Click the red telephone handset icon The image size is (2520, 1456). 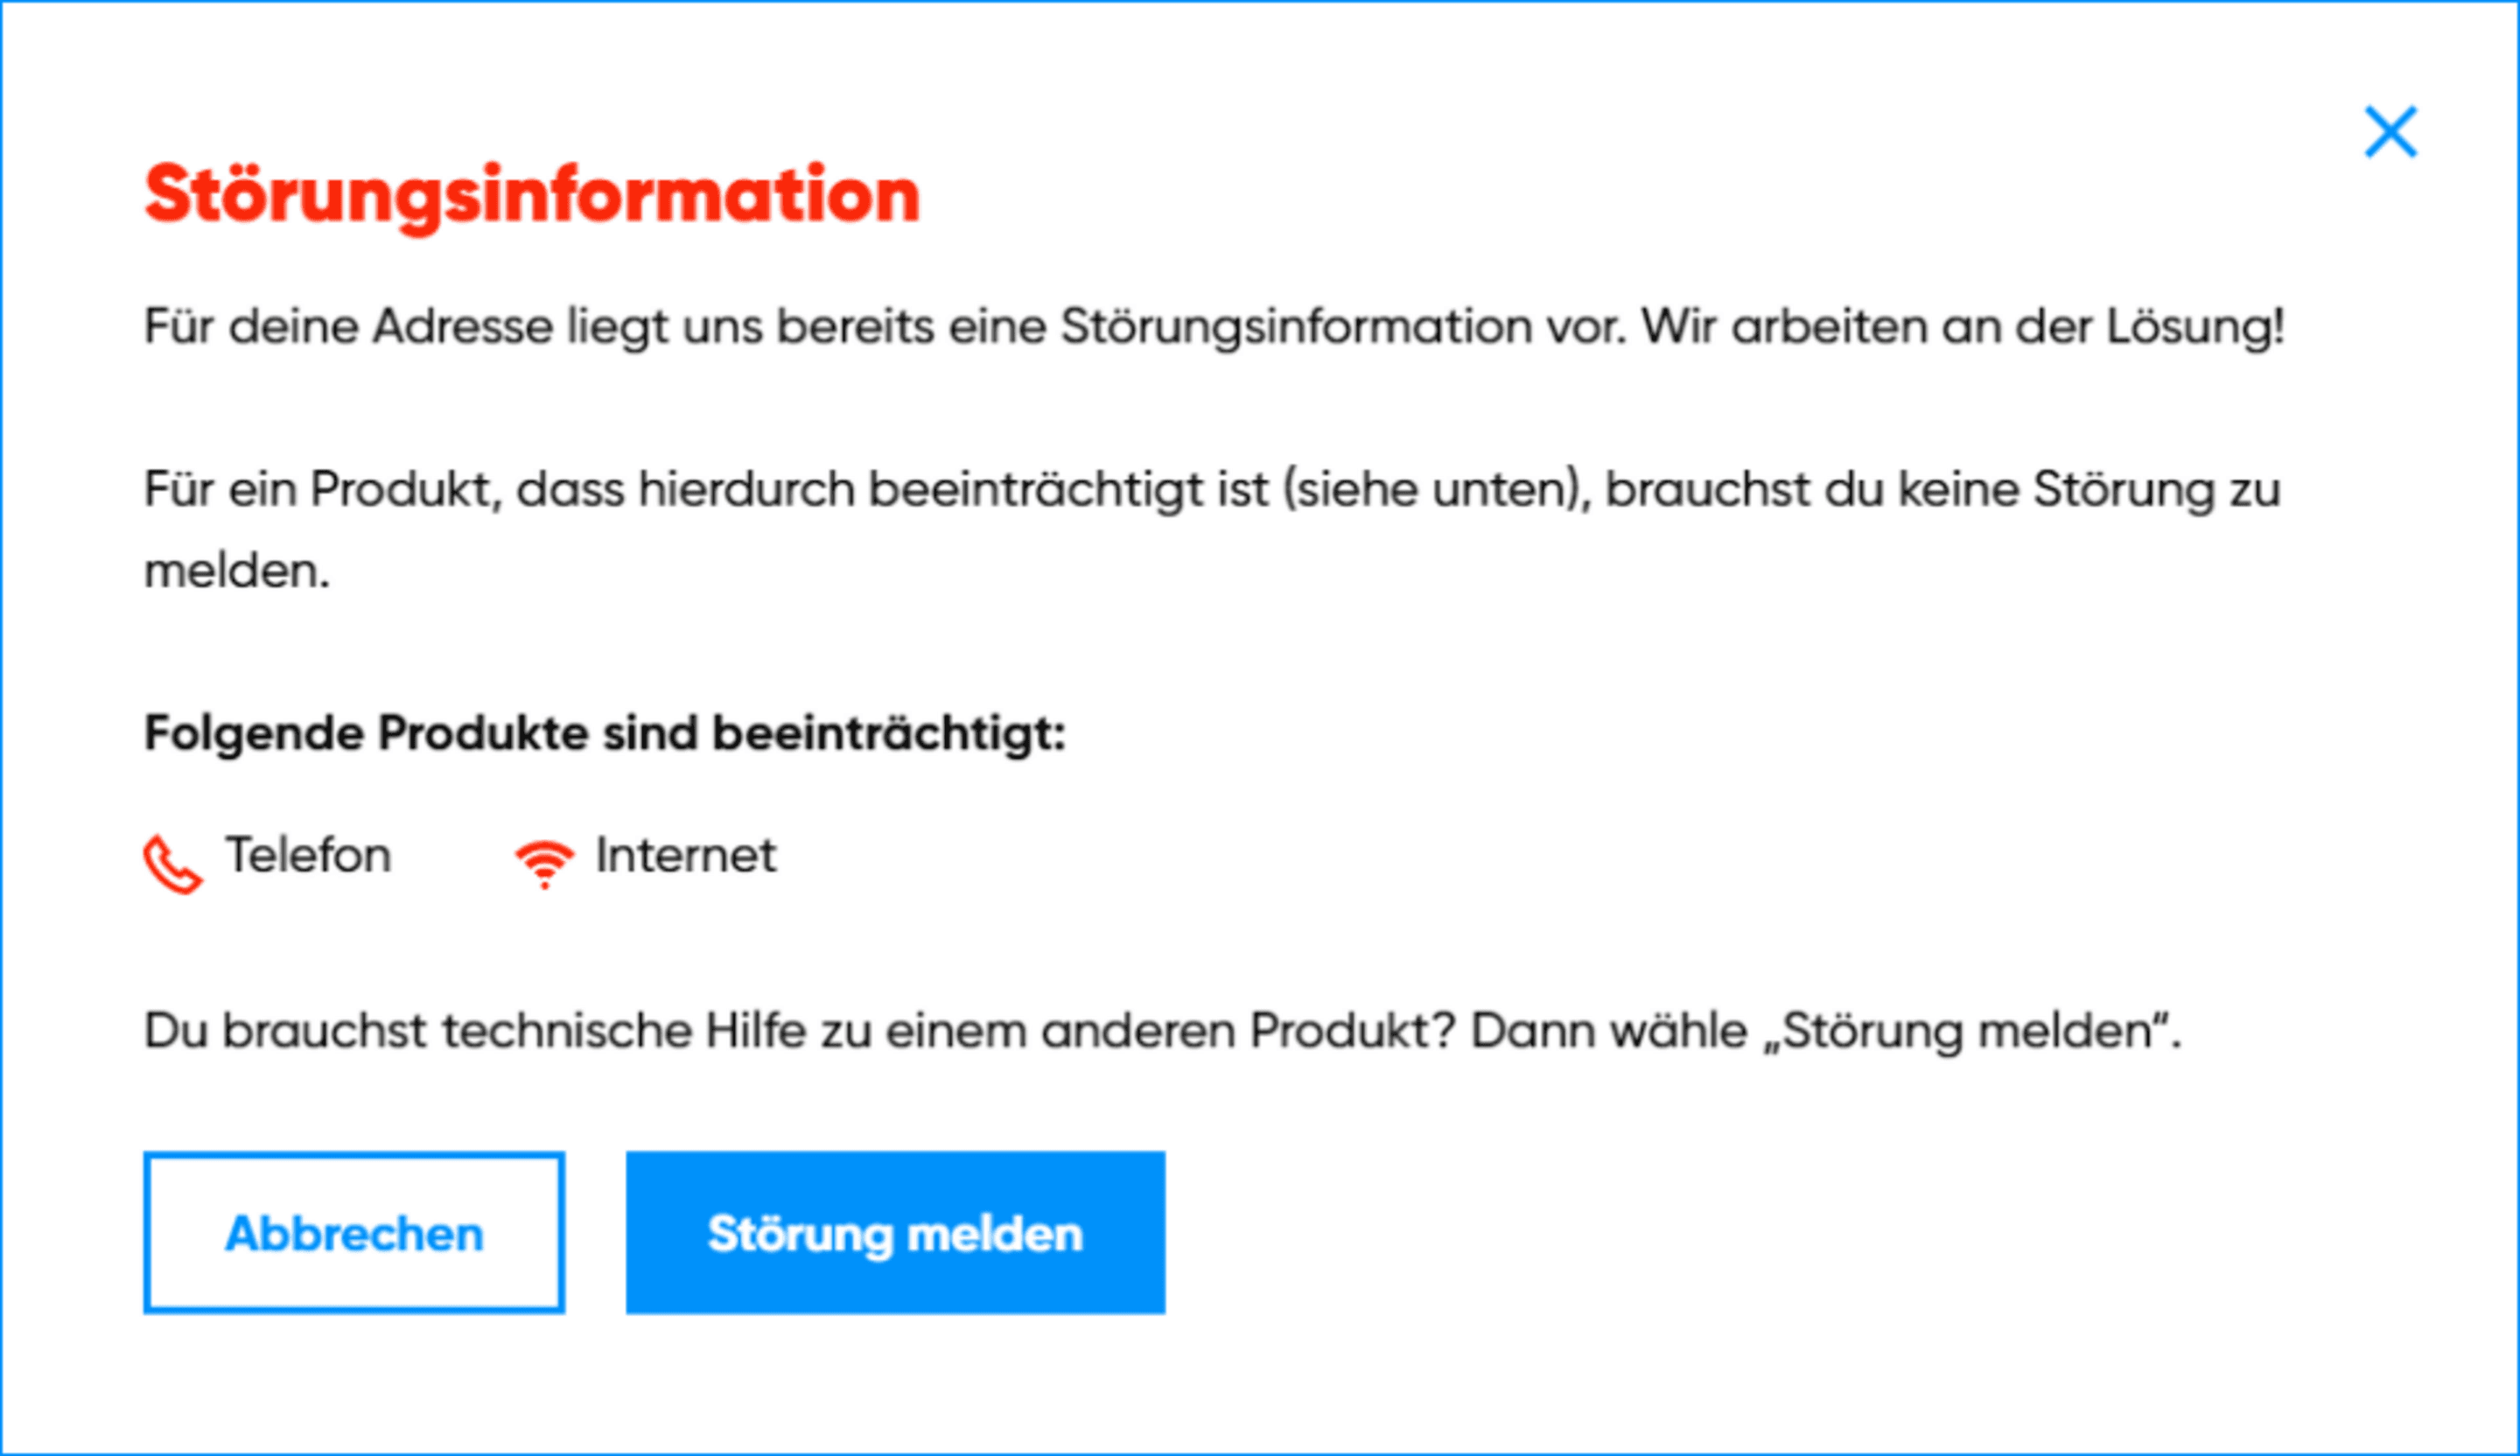click(x=172, y=863)
